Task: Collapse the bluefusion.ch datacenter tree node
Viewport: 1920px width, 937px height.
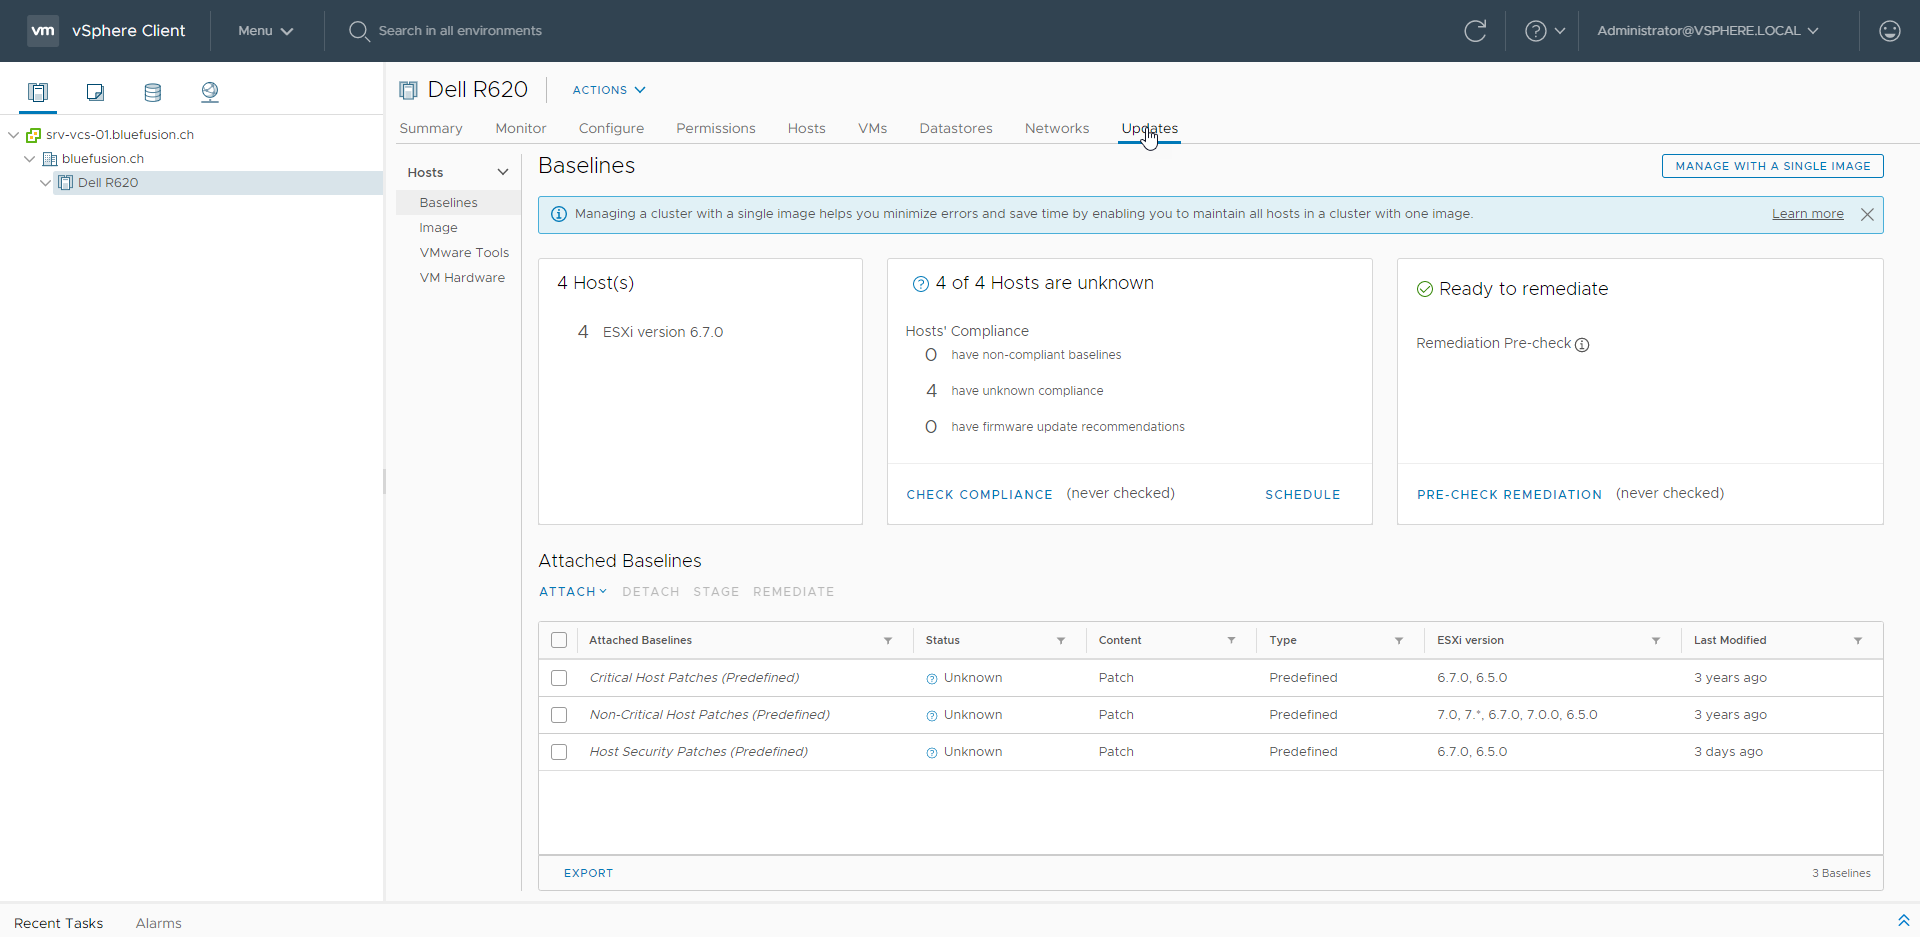Action: tap(30, 159)
